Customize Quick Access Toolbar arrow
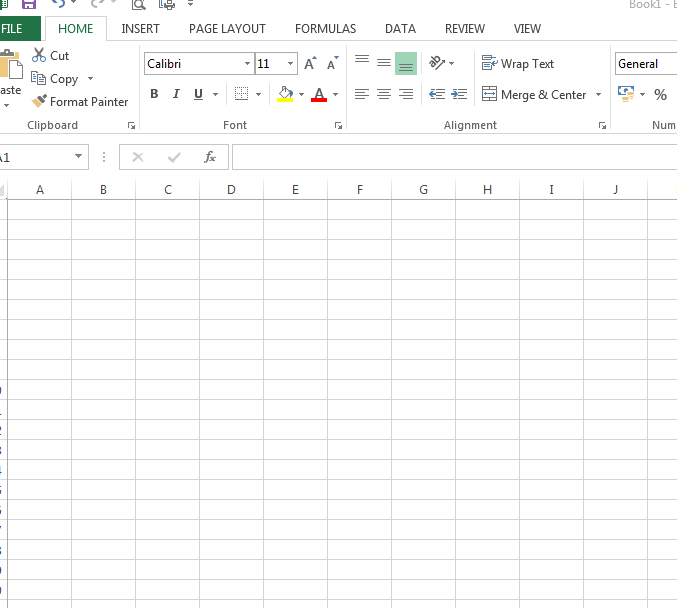677x608 pixels. point(190,4)
